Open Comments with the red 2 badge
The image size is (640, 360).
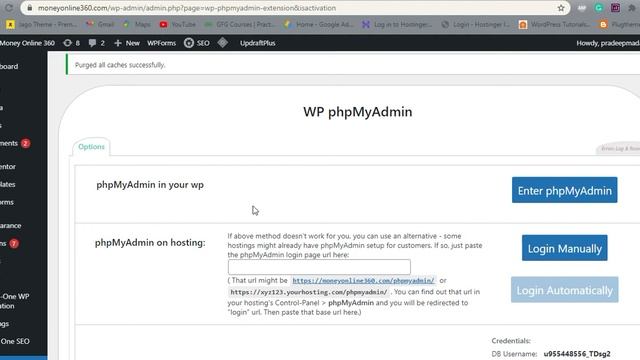pyautogui.click(x=15, y=143)
